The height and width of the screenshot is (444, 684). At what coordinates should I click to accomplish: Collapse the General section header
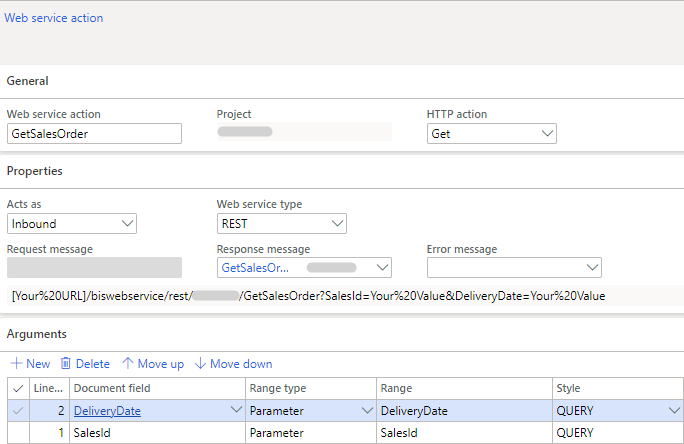(28, 81)
